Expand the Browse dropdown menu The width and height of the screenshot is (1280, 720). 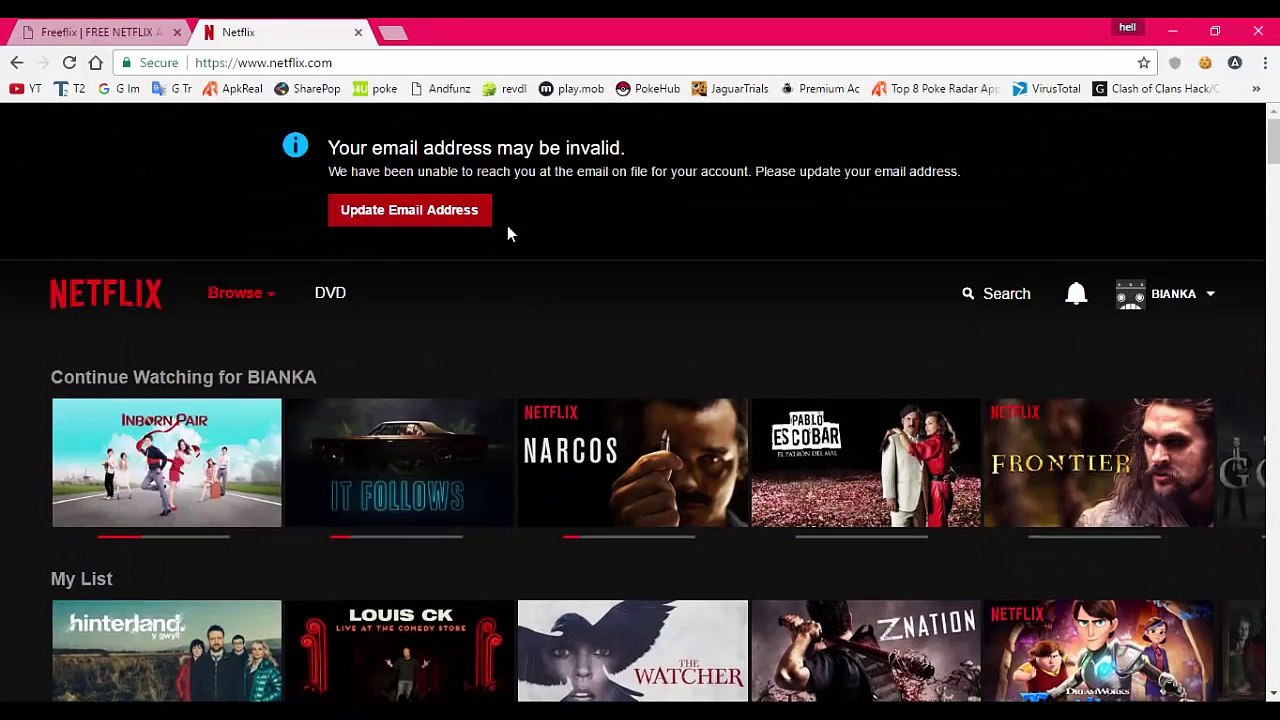pyautogui.click(x=241, y=293)
